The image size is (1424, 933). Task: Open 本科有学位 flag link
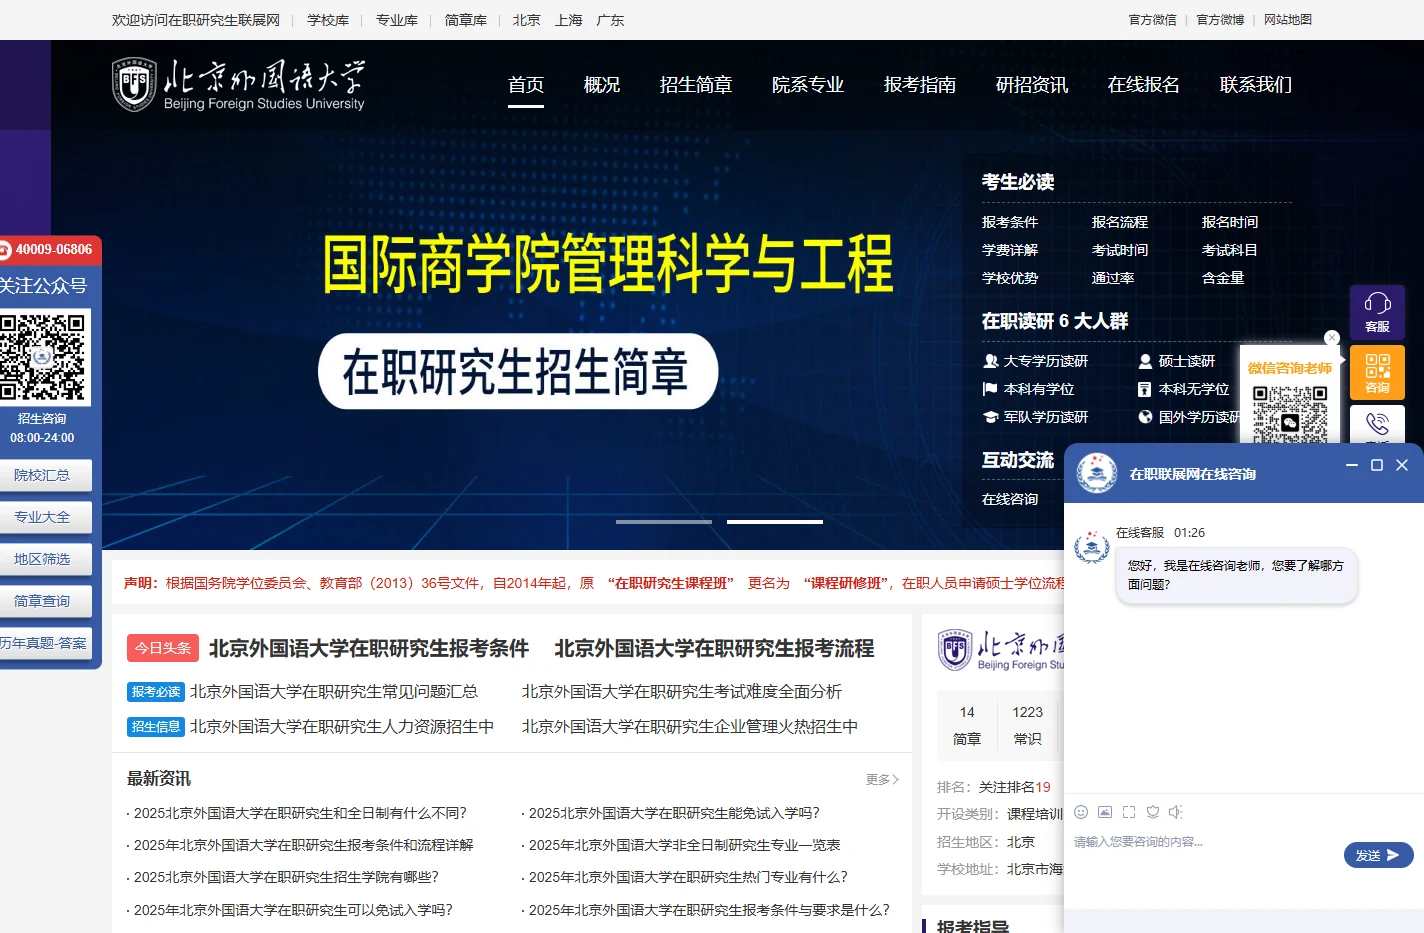(x=1029, y=389)
